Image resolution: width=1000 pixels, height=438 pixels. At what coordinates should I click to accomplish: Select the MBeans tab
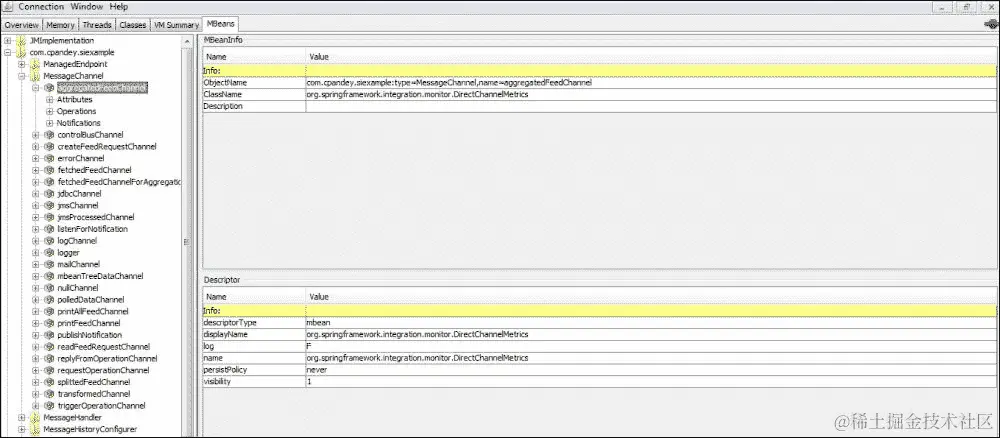click(x=220, y=24)
